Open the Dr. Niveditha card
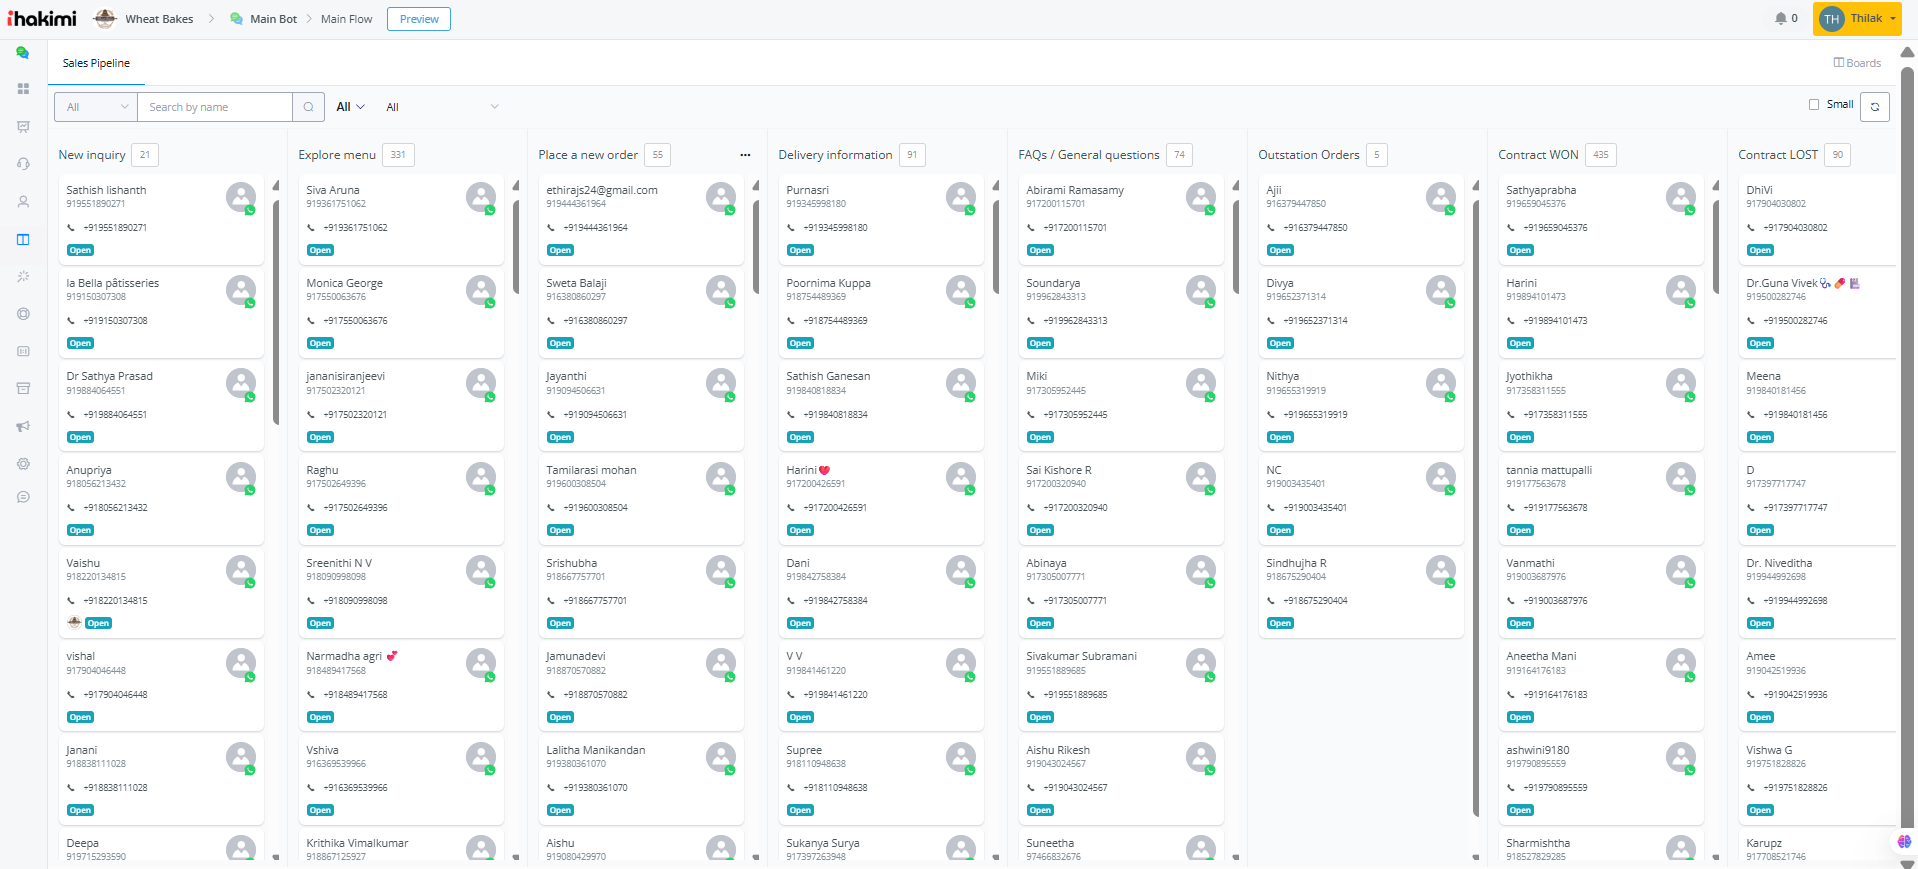 click(1818, 592)
